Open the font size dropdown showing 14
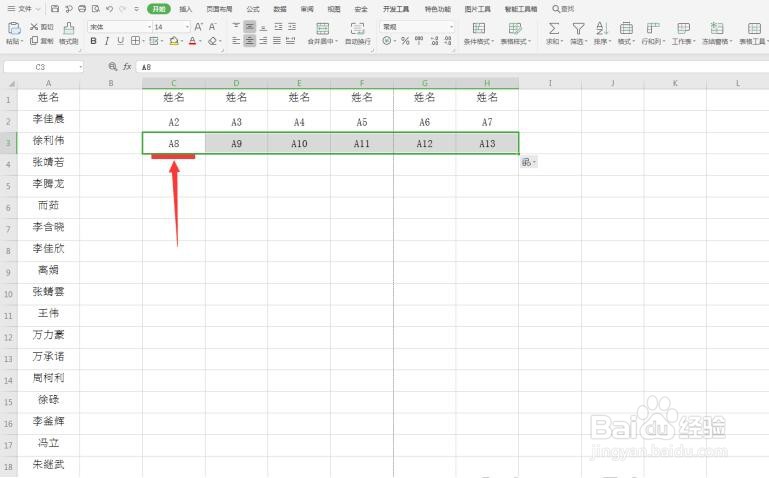 pyautogui.click(x=187, y=27)
